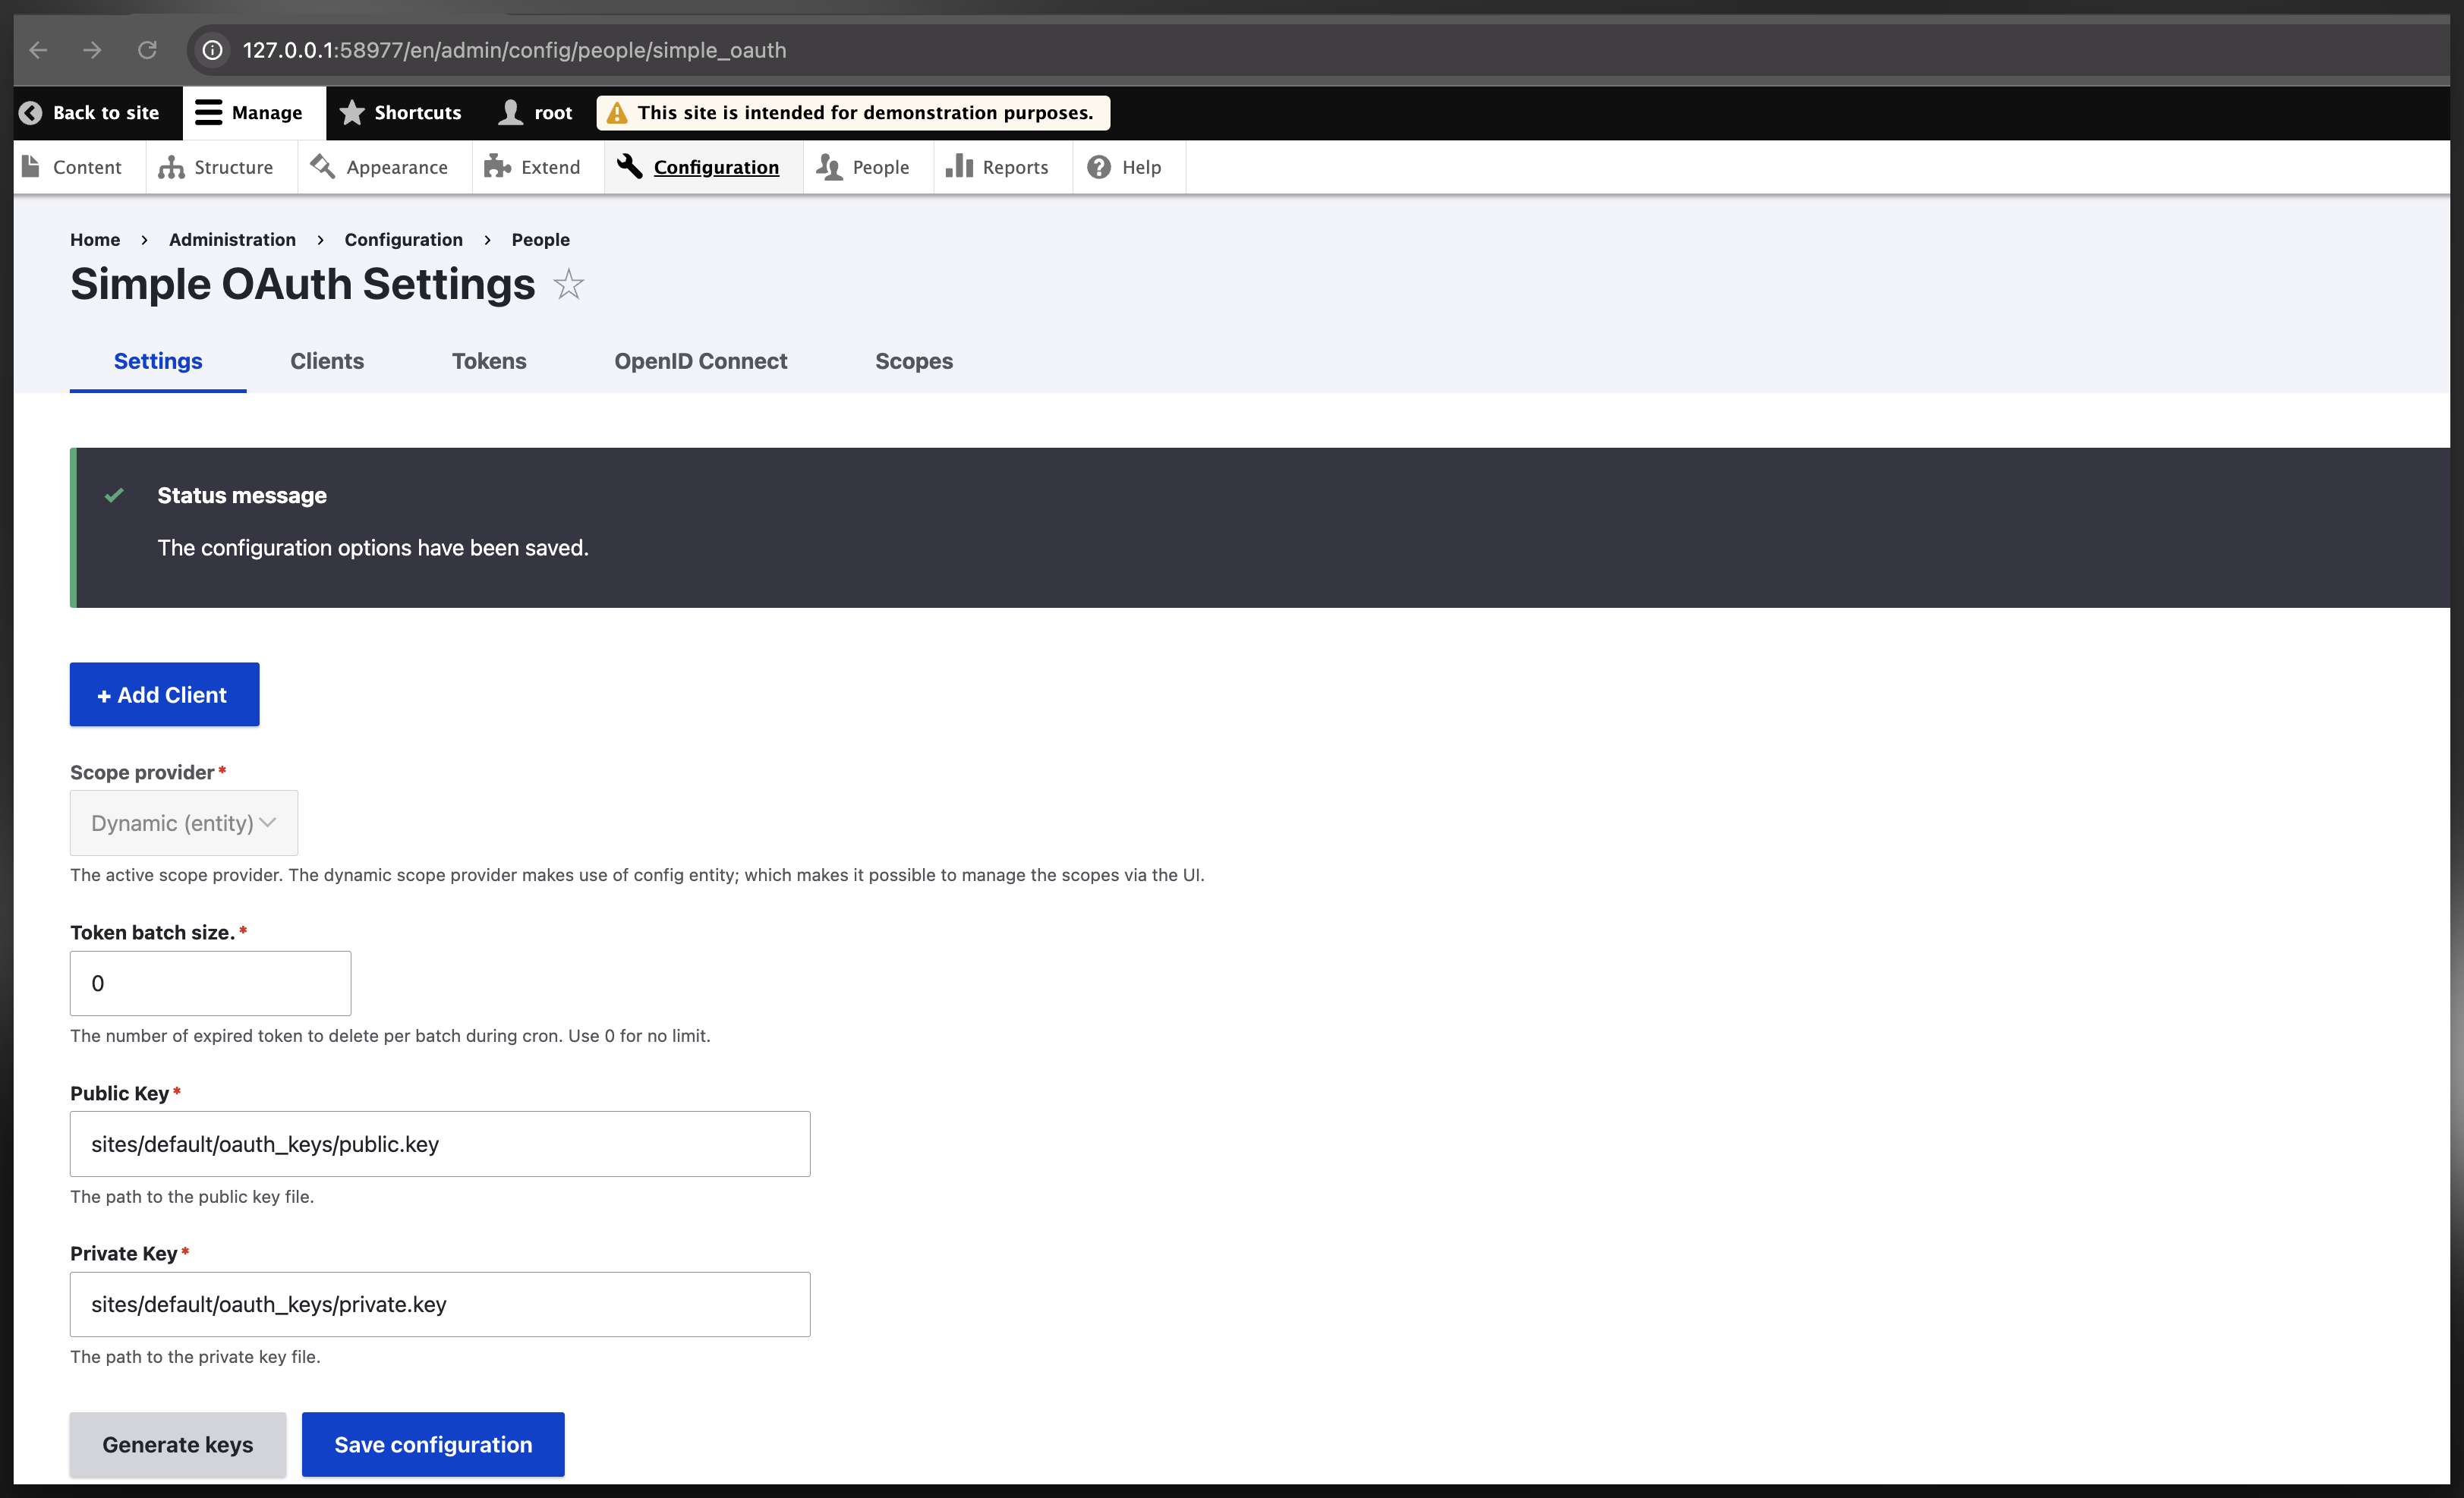Click the site information icon in the address bar
2464x1498 pixels.
[x=213, y=50]
